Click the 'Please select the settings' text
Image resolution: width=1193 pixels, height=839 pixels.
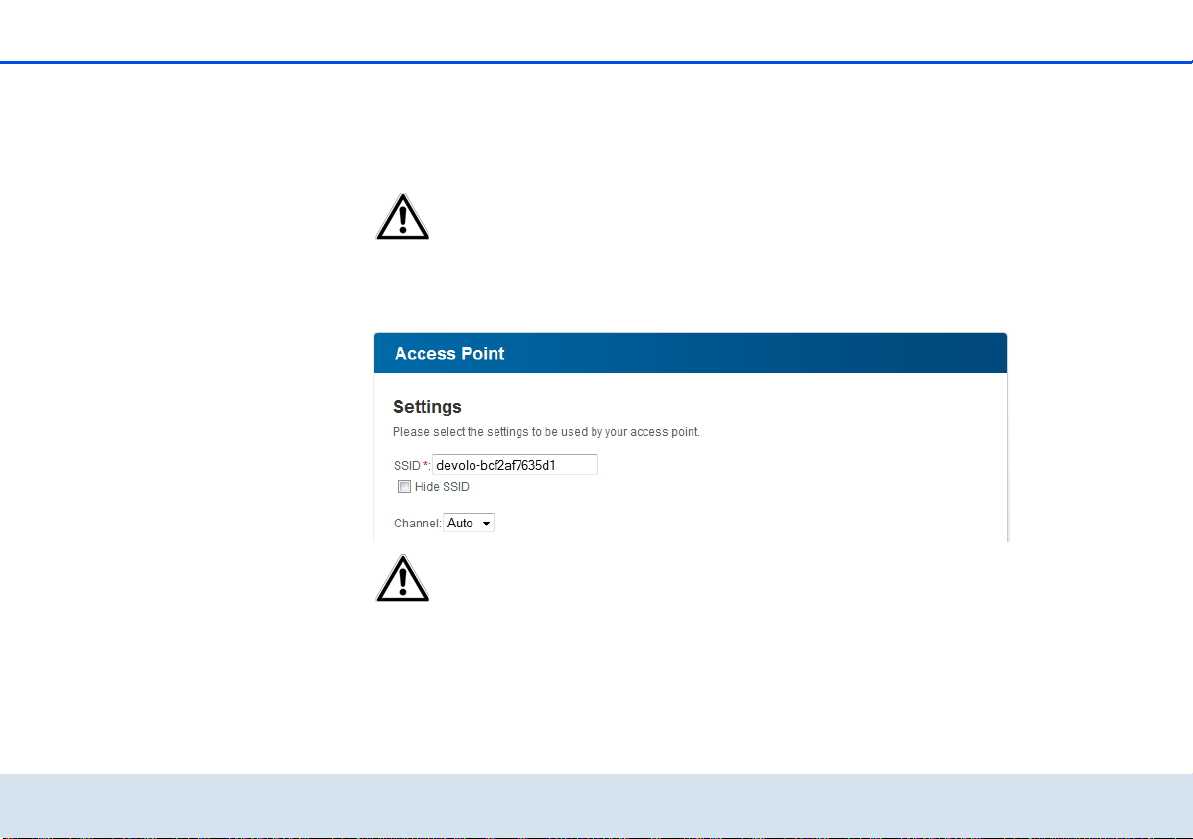546,432
